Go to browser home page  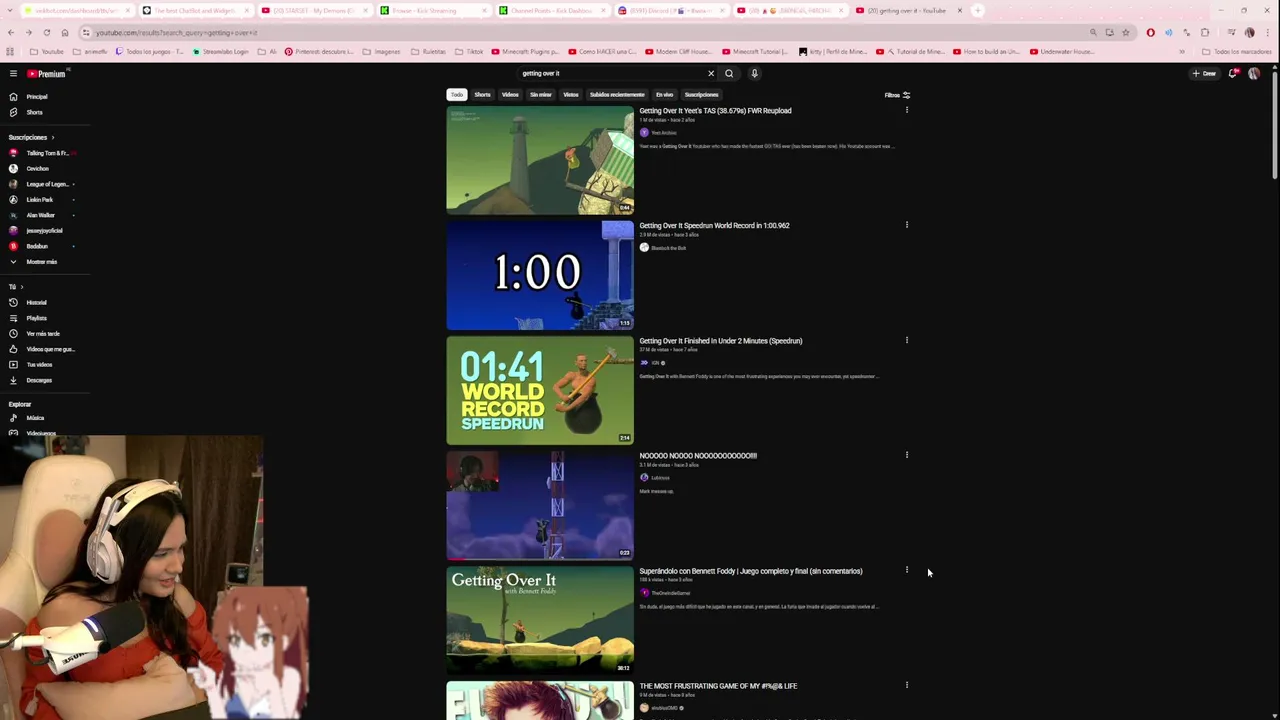tap(65, 32)
